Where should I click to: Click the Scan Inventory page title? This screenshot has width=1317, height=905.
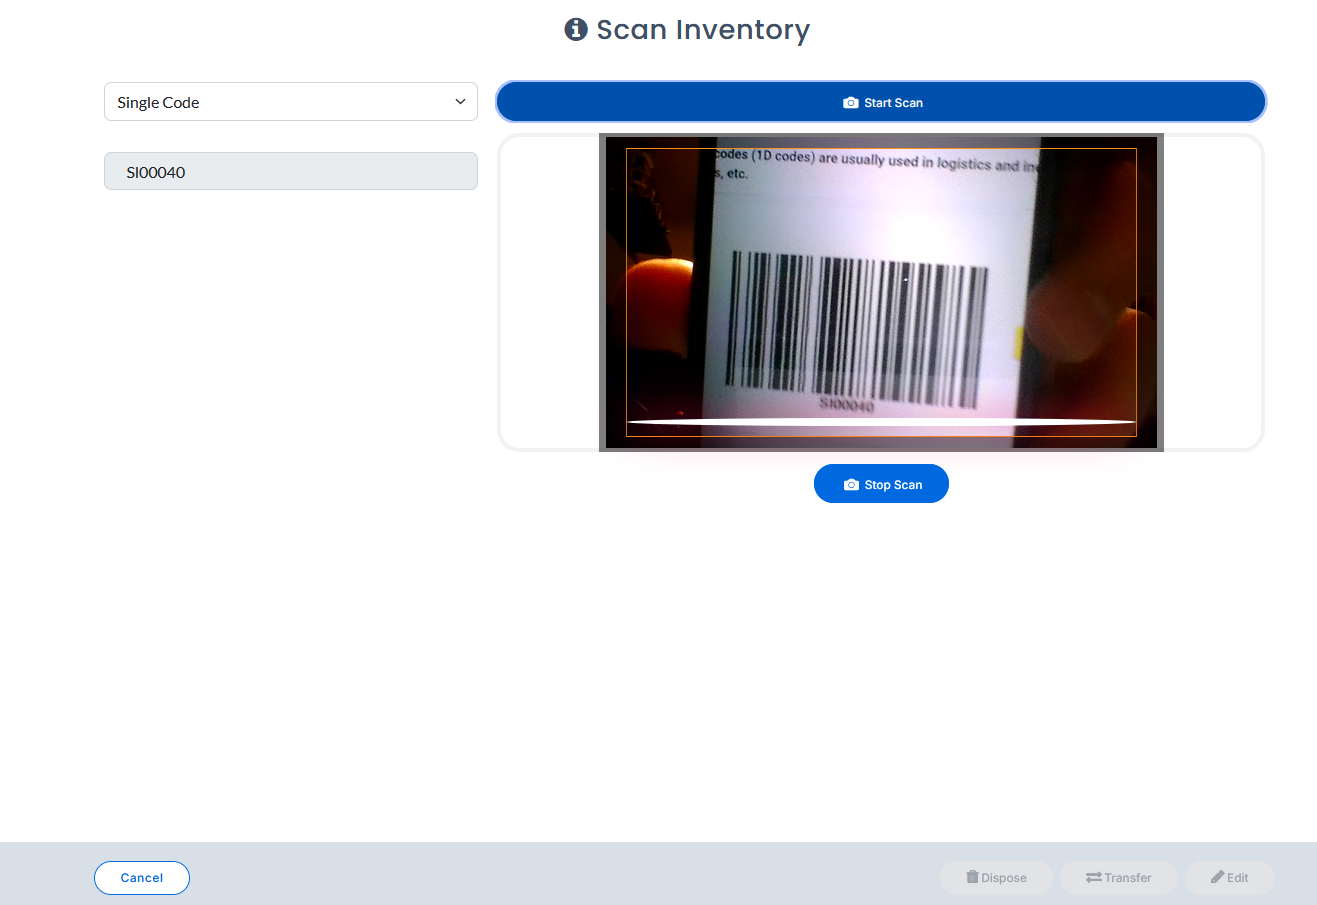pyautogui.click(x=703, y=30)
